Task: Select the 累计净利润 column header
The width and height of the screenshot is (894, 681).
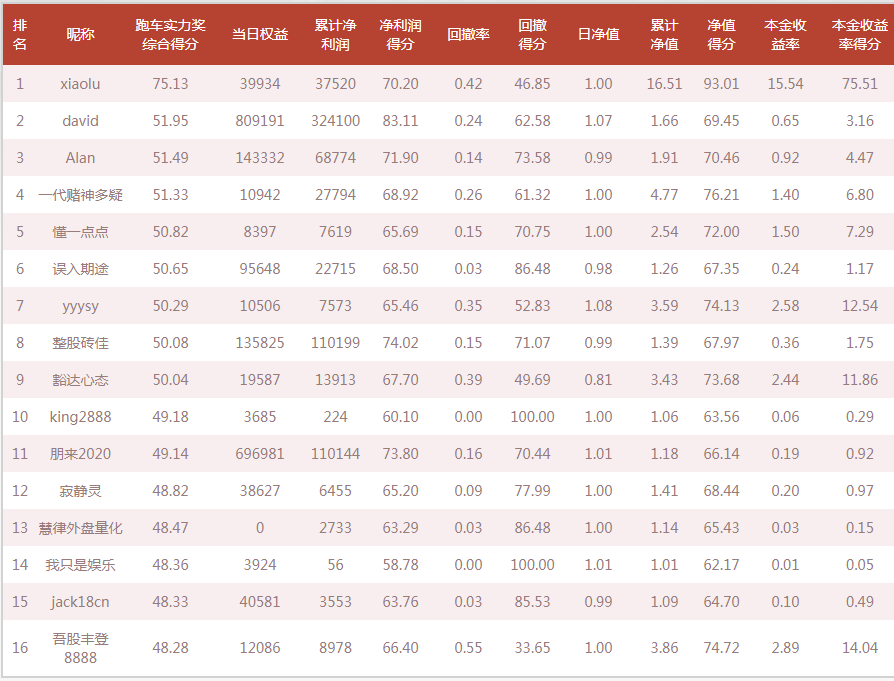Action: click(x=335, y=35)
